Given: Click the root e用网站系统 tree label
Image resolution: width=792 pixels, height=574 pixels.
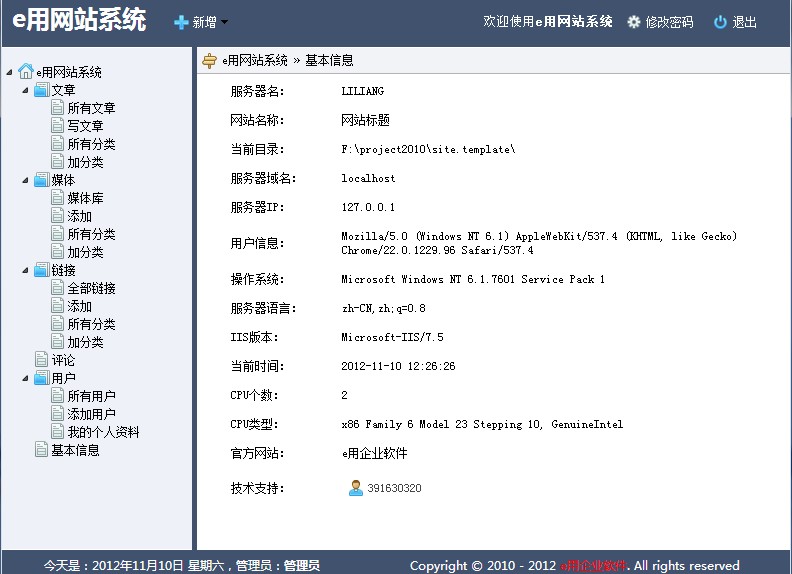Looking at the screenshot, I should pyautogui.click(x=69, y=72).
